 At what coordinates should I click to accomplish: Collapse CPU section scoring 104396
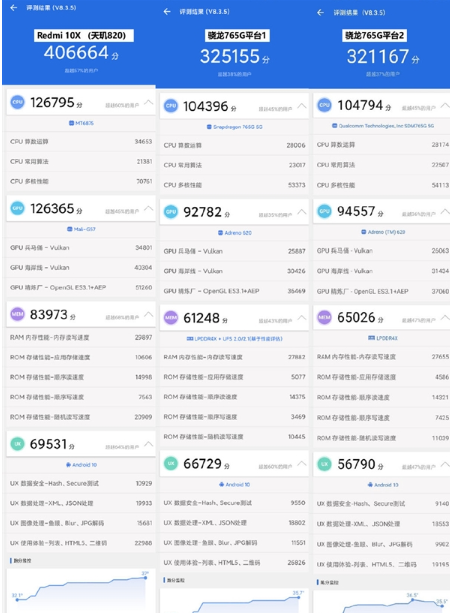[302, 106]
